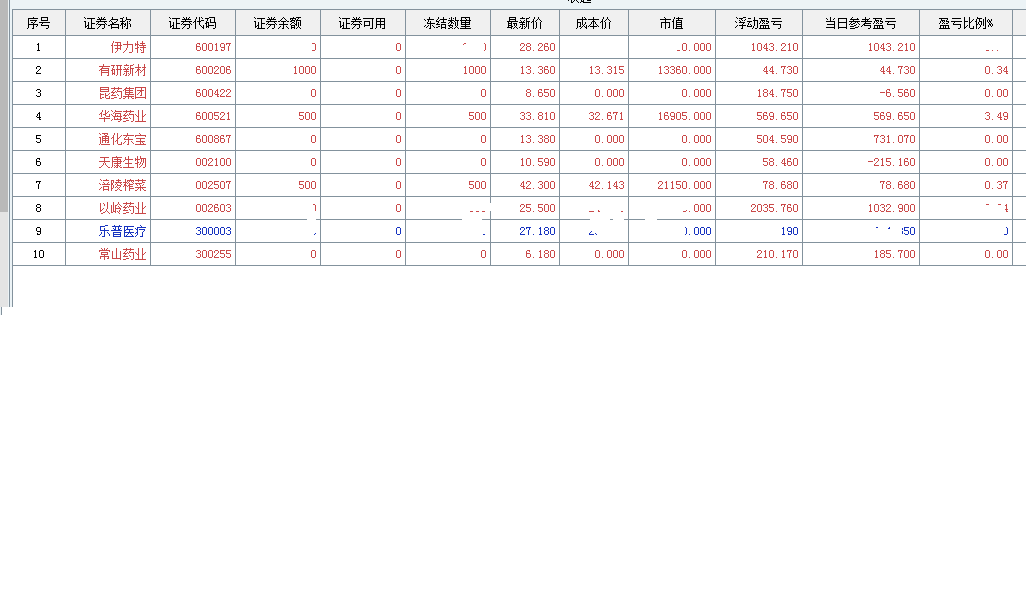Select the 通化东宝 stock name
The image size is (1026, 614).
point(122,139)
